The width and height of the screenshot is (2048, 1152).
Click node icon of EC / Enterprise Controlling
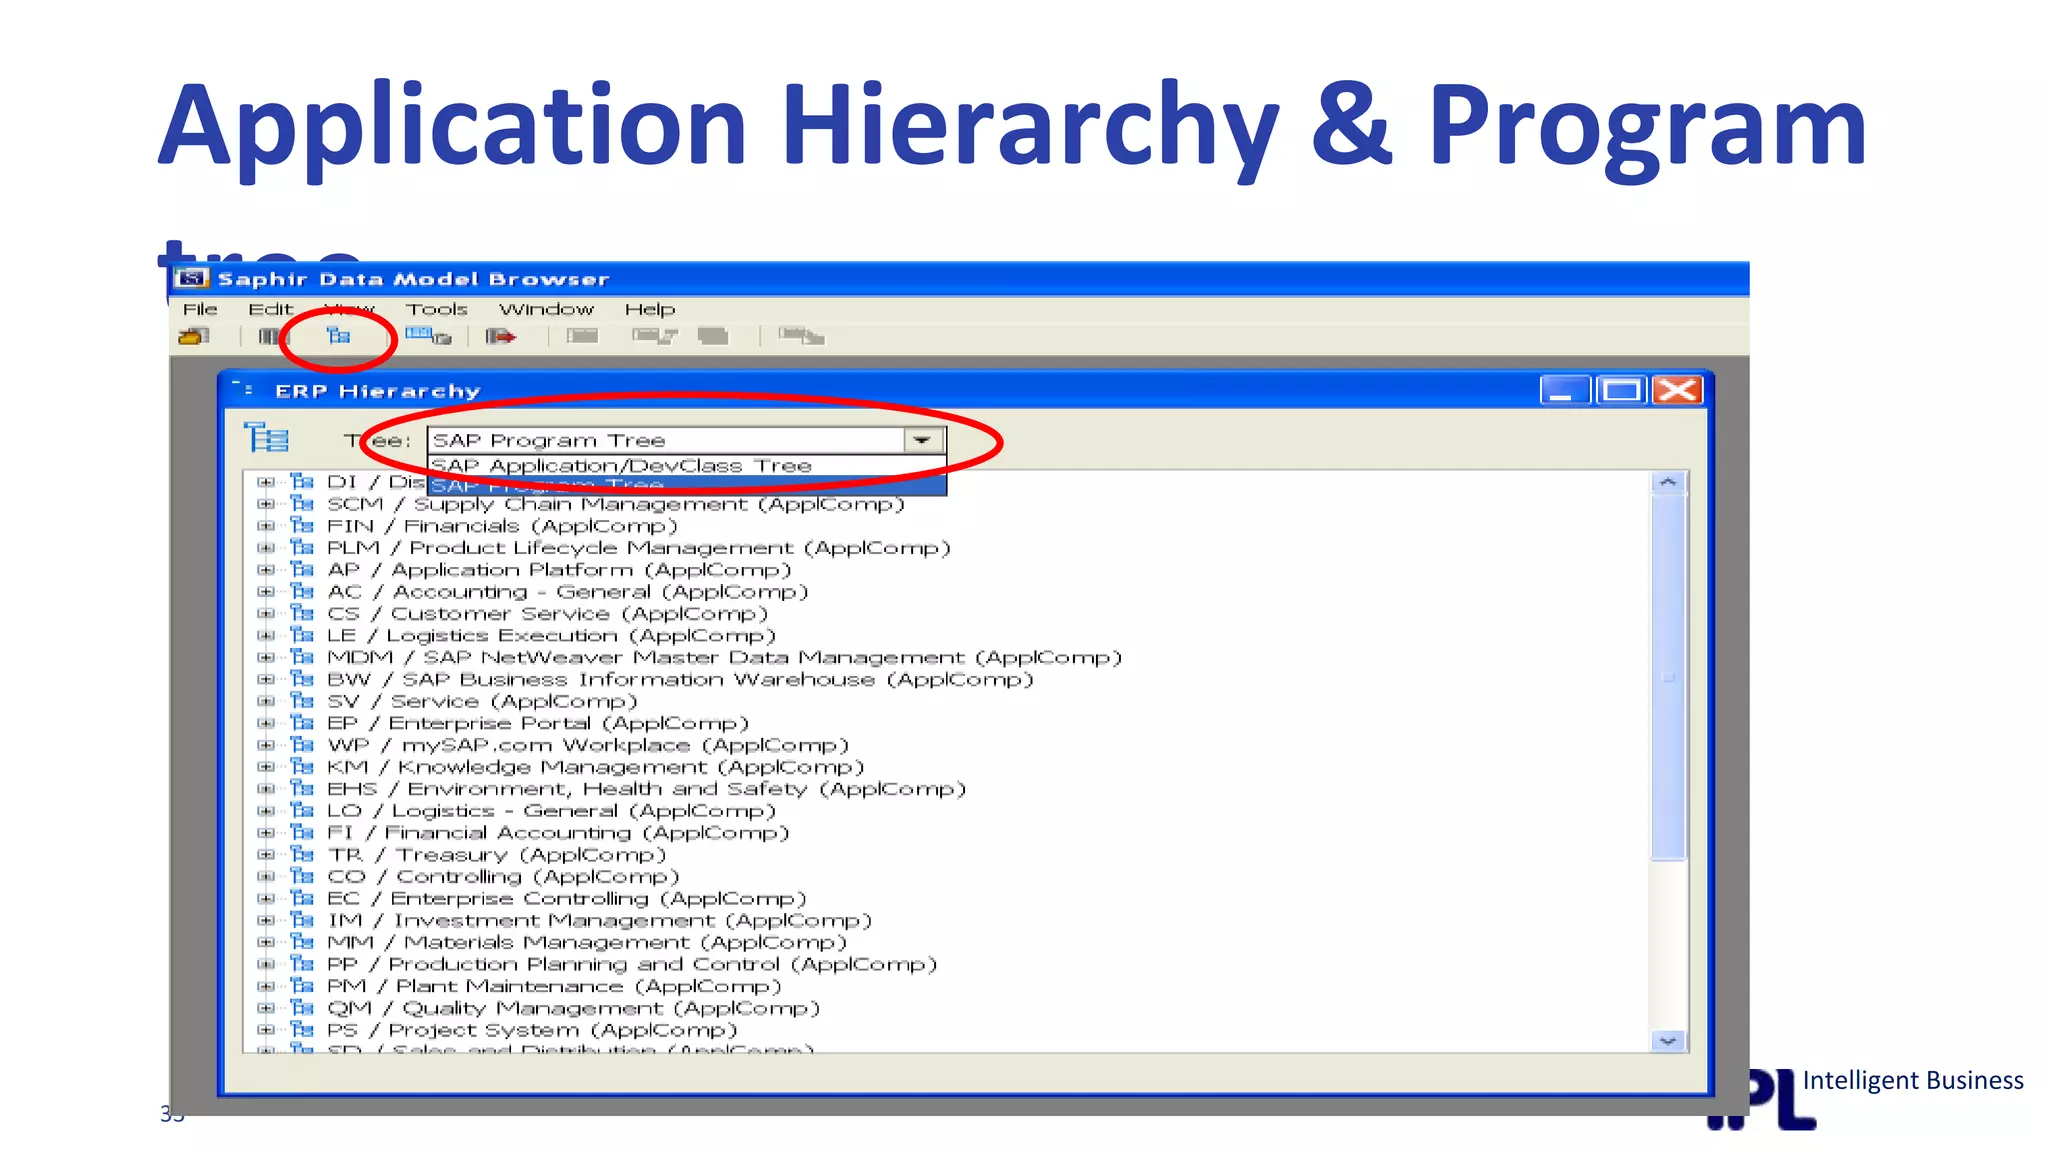click(x=302, y=899)
